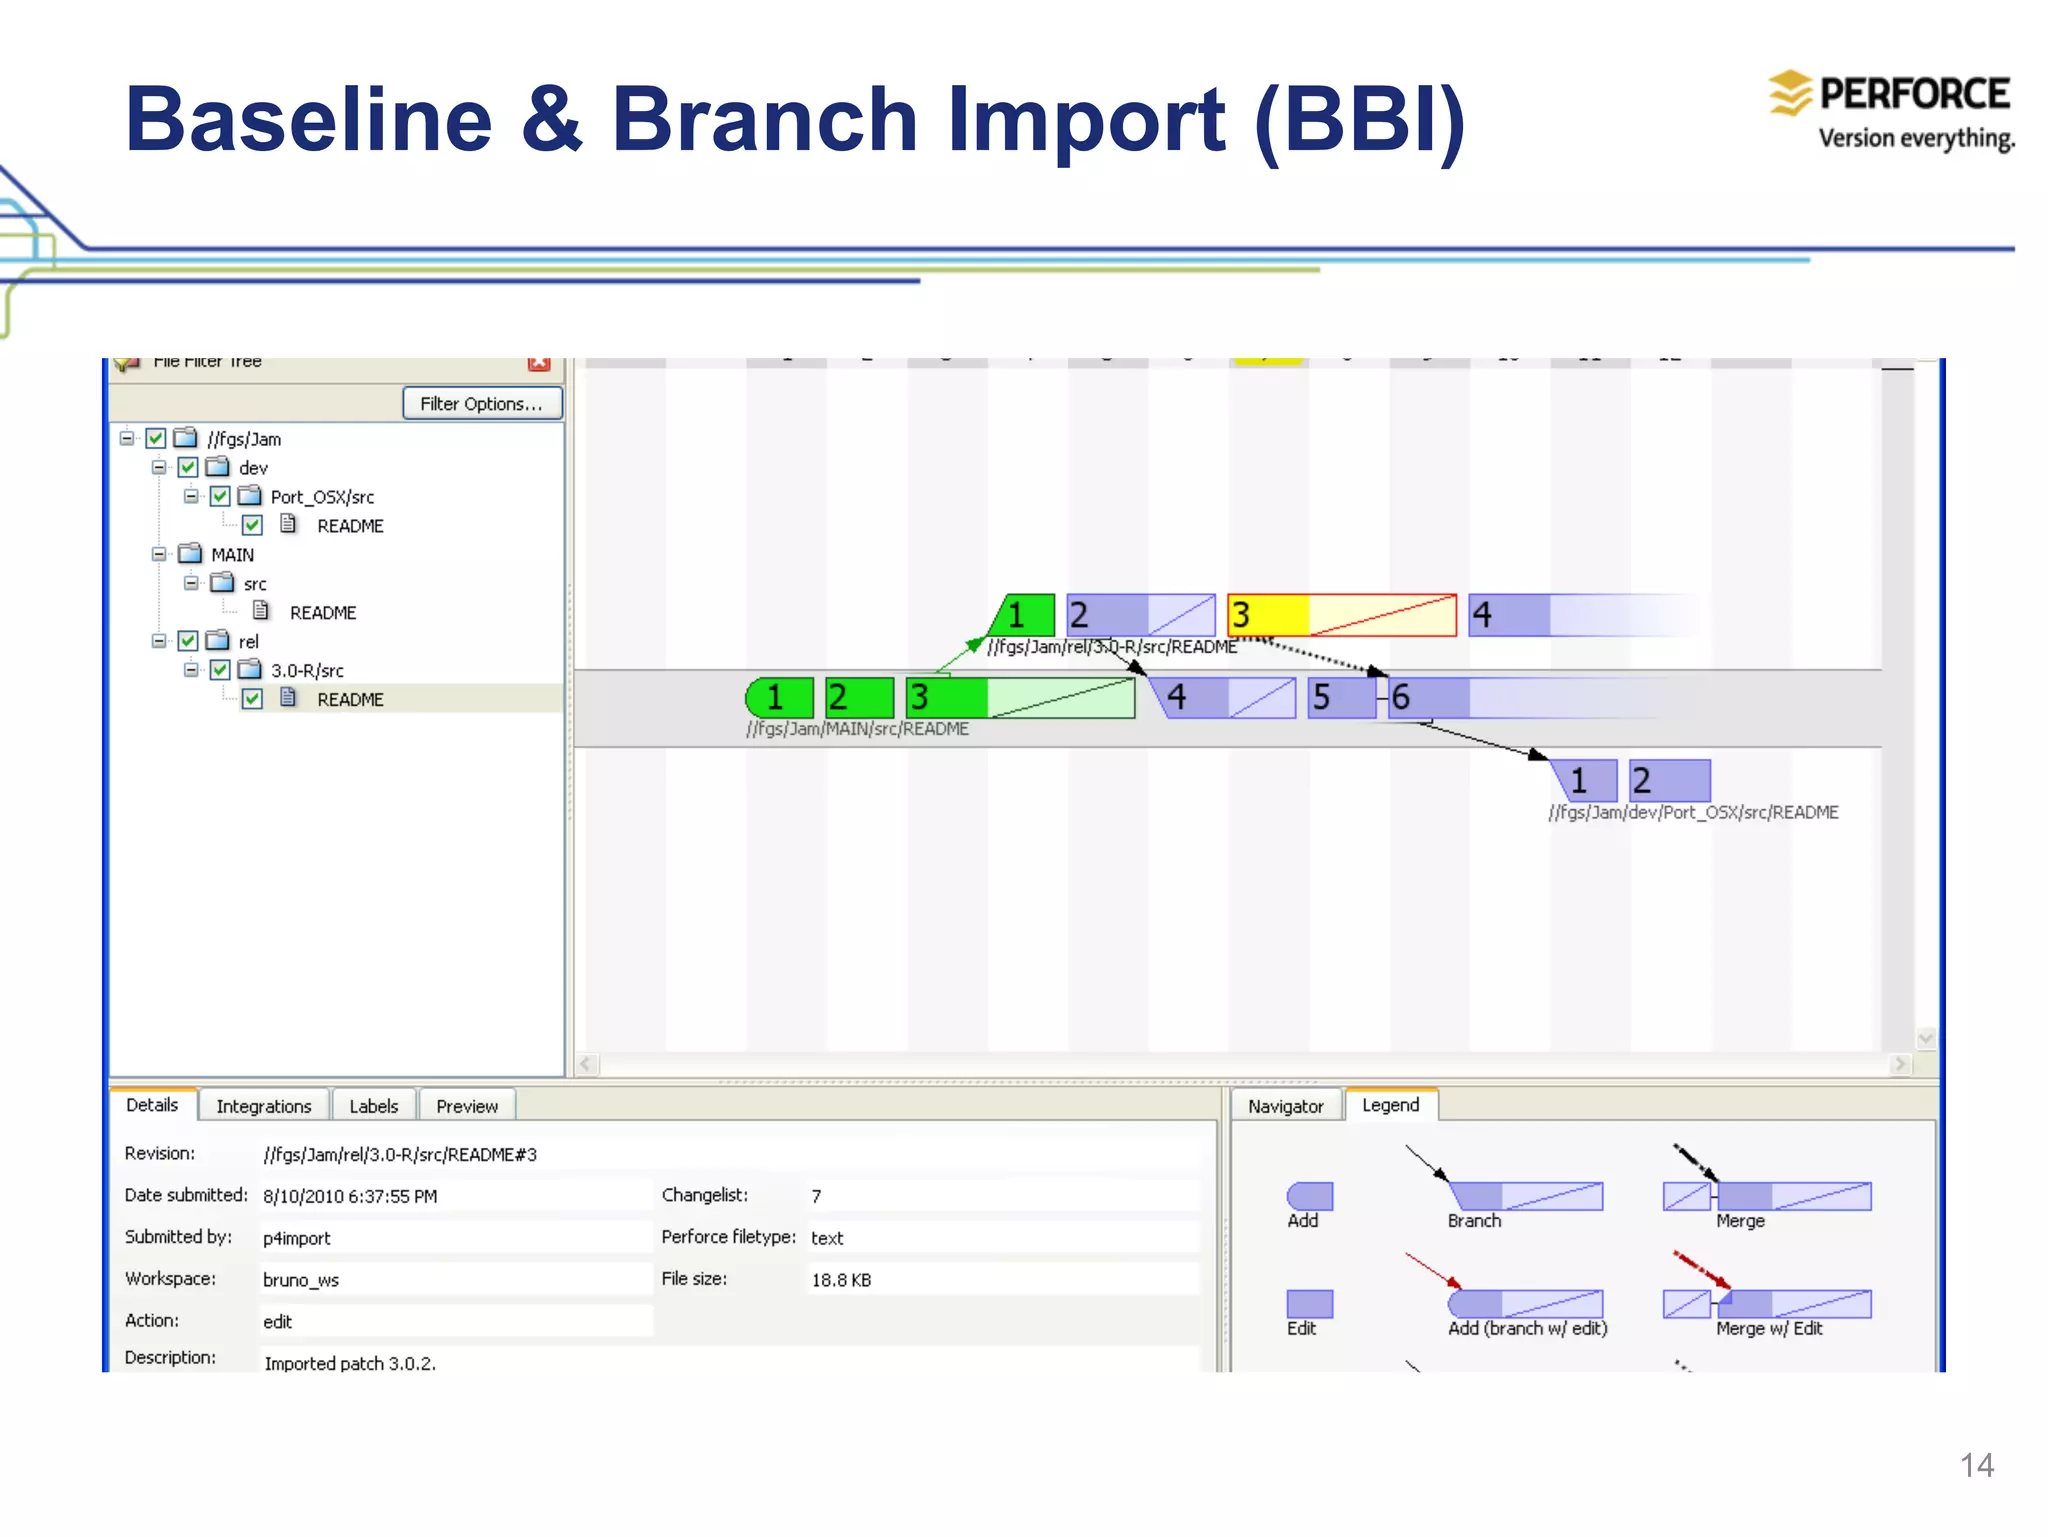Collapse the src node under MAIN
The width and height of the screenshot is (2048, 1537).
pyautogui.click(x=191, y=583)
